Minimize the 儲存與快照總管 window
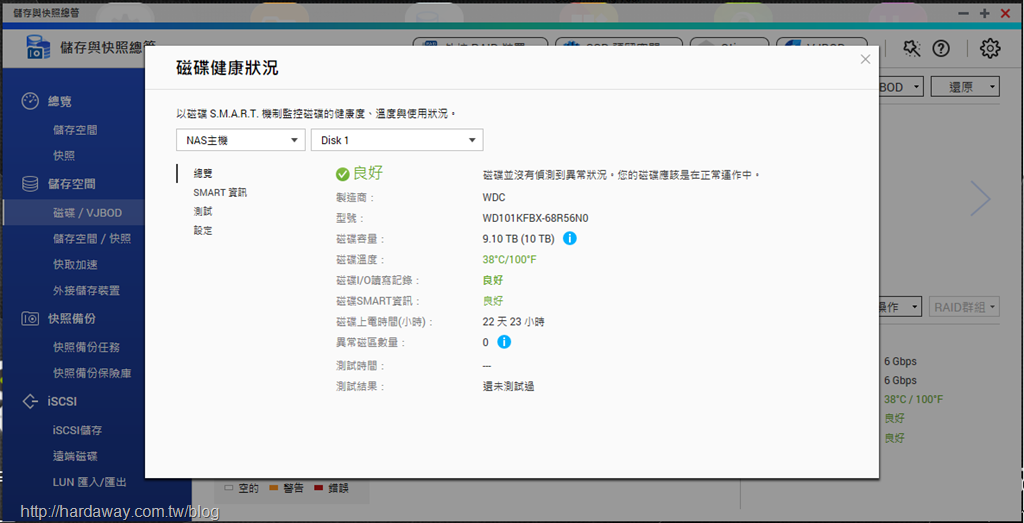1024x523 pixels. [x=963, y=13]
